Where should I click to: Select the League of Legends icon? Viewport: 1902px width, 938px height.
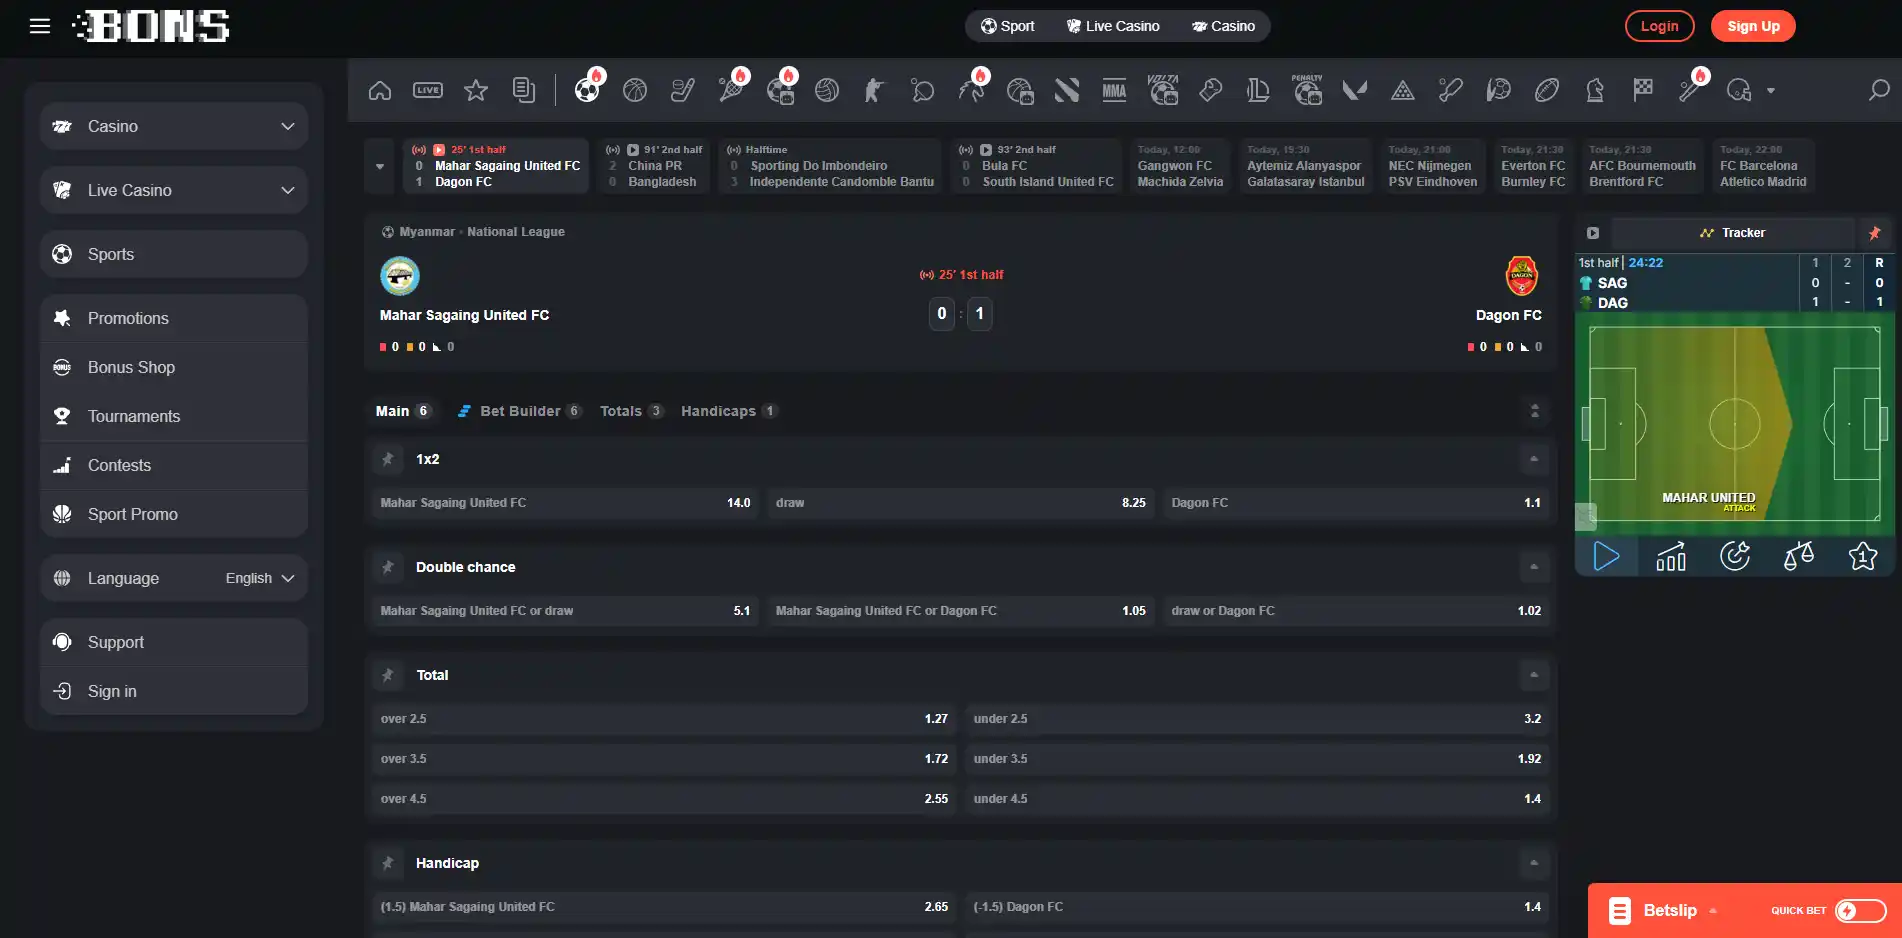point(1258,91)
